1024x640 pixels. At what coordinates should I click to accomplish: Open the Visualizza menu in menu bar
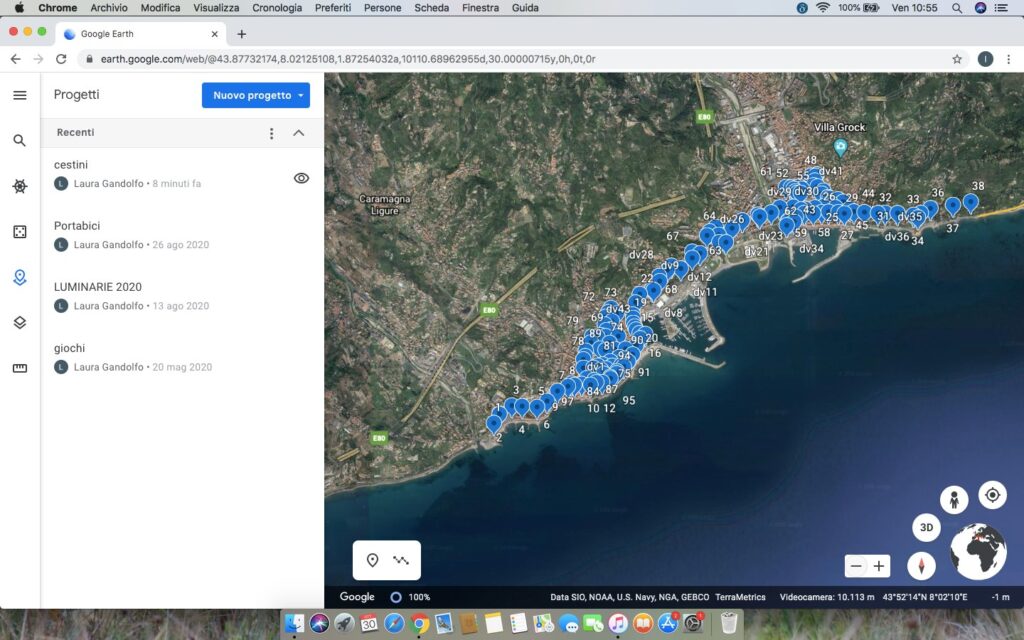[216, 8]
